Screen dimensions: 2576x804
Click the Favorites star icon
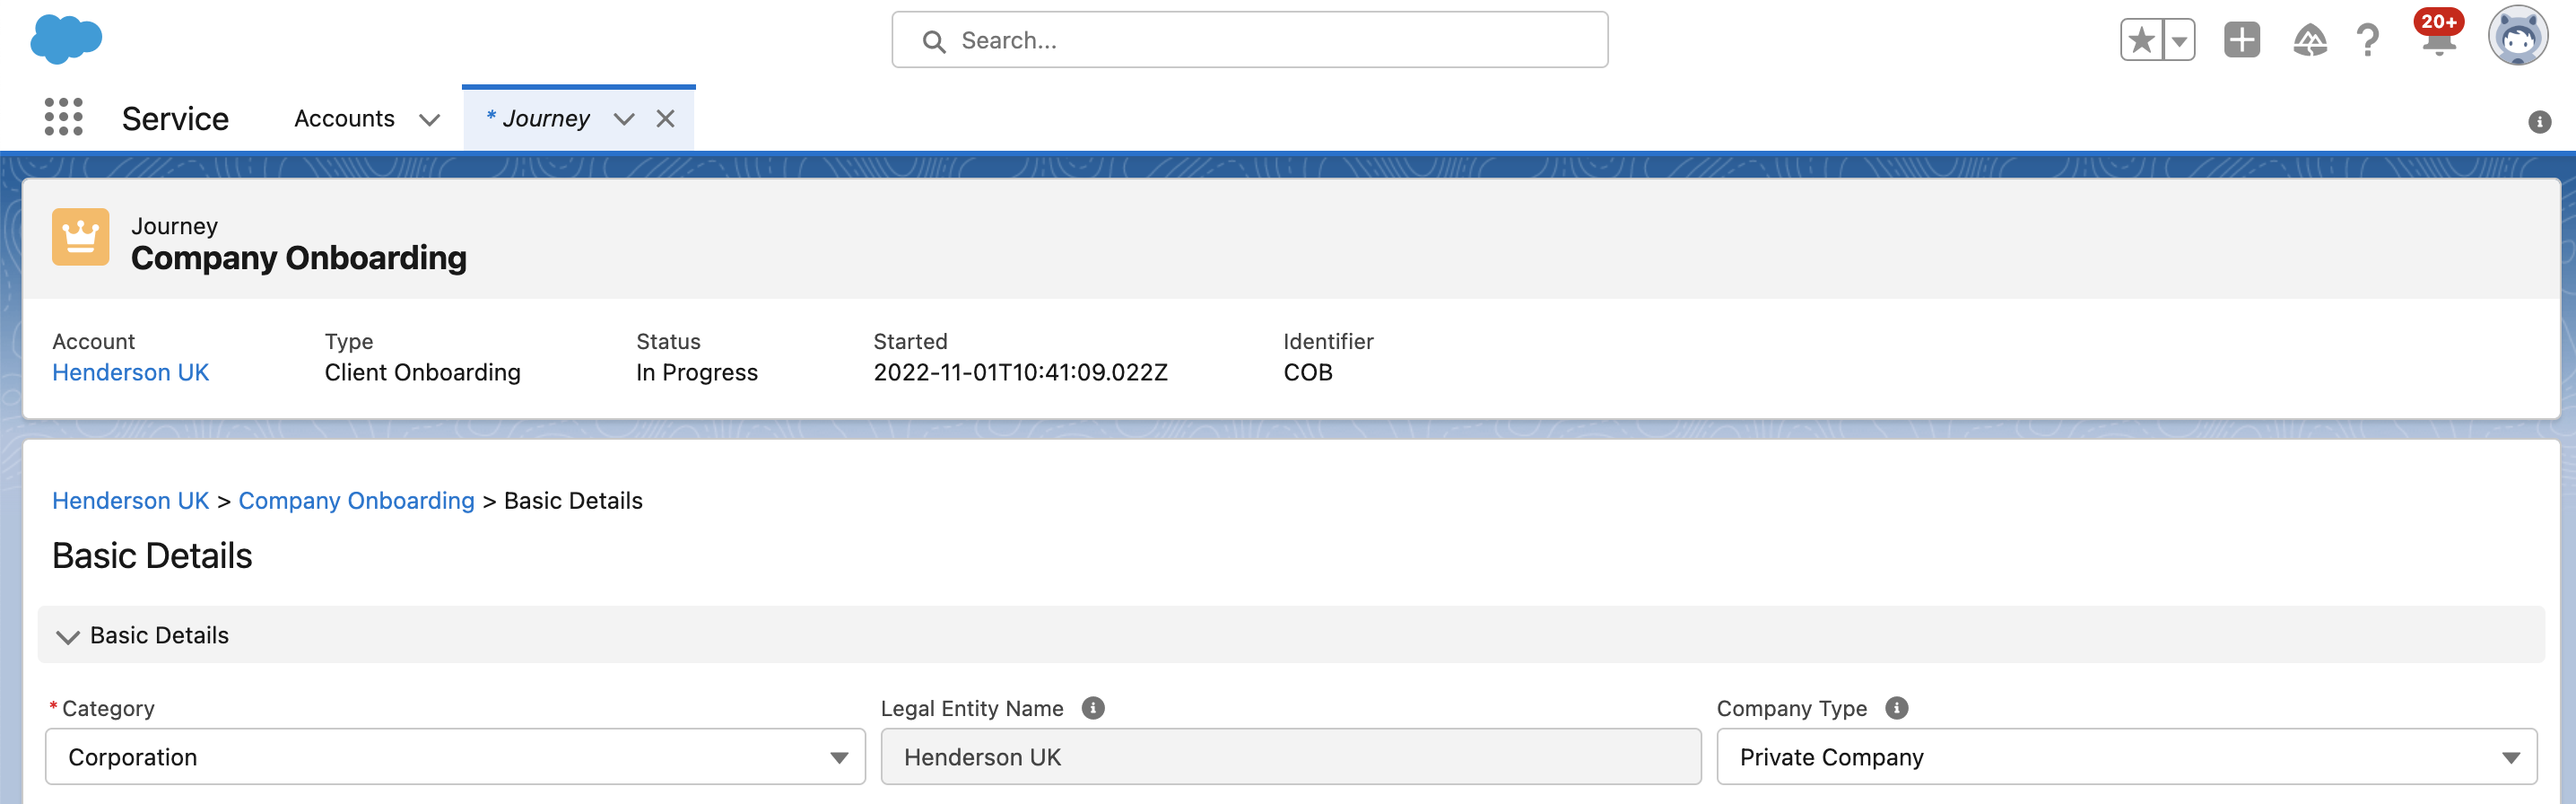[x=2141, y=40]
